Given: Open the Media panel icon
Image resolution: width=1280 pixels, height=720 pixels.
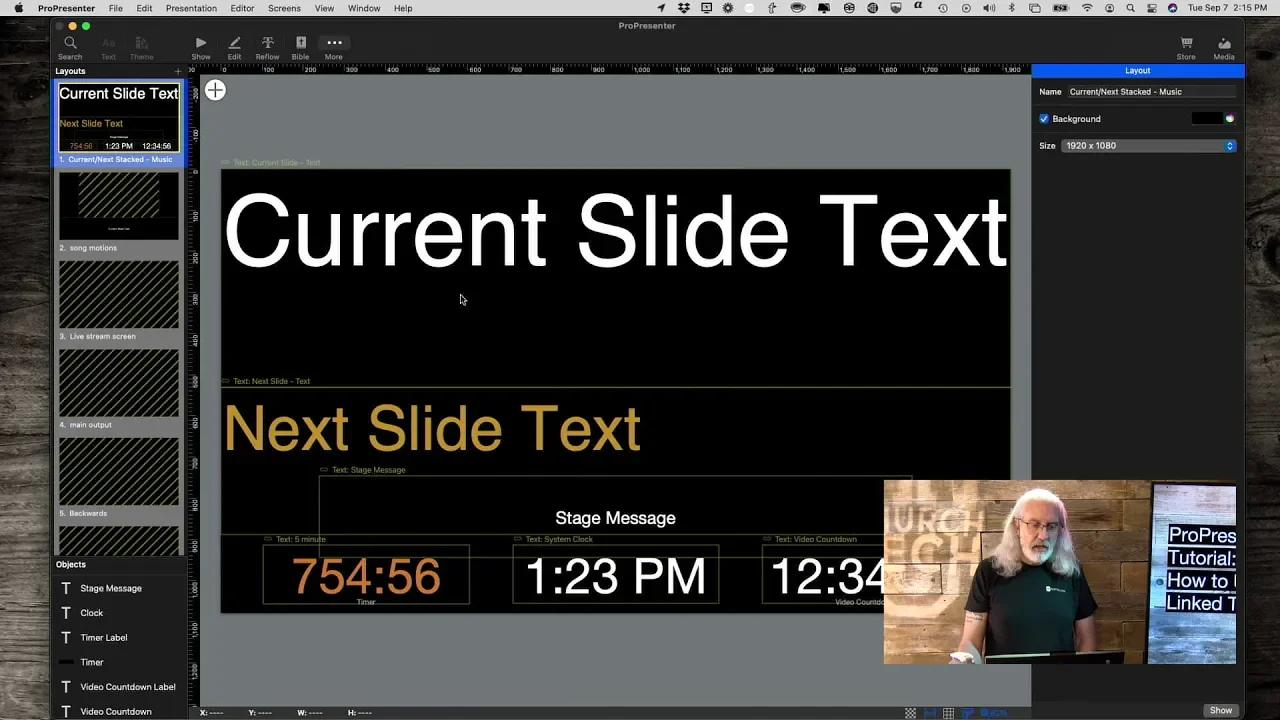Looking at the screenshot, I should point(1224,45).
